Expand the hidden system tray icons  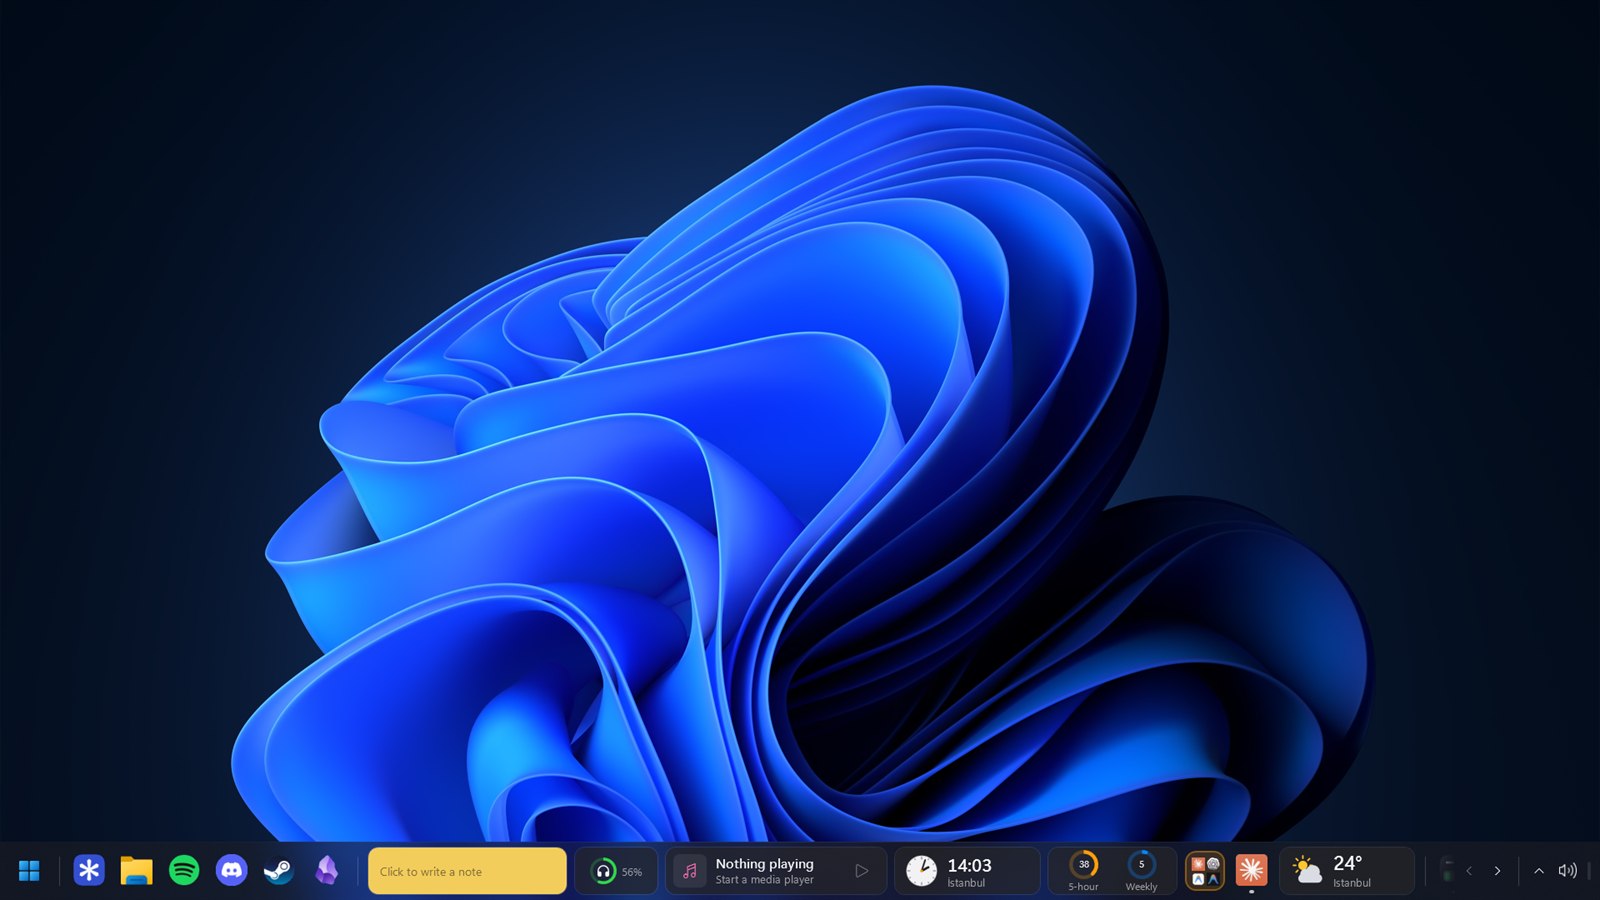click(1539, 871)
